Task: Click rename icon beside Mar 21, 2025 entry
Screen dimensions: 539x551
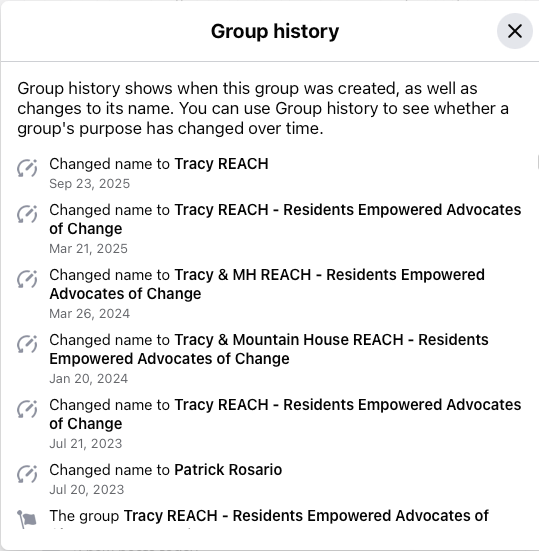Action: click(27, 214)
